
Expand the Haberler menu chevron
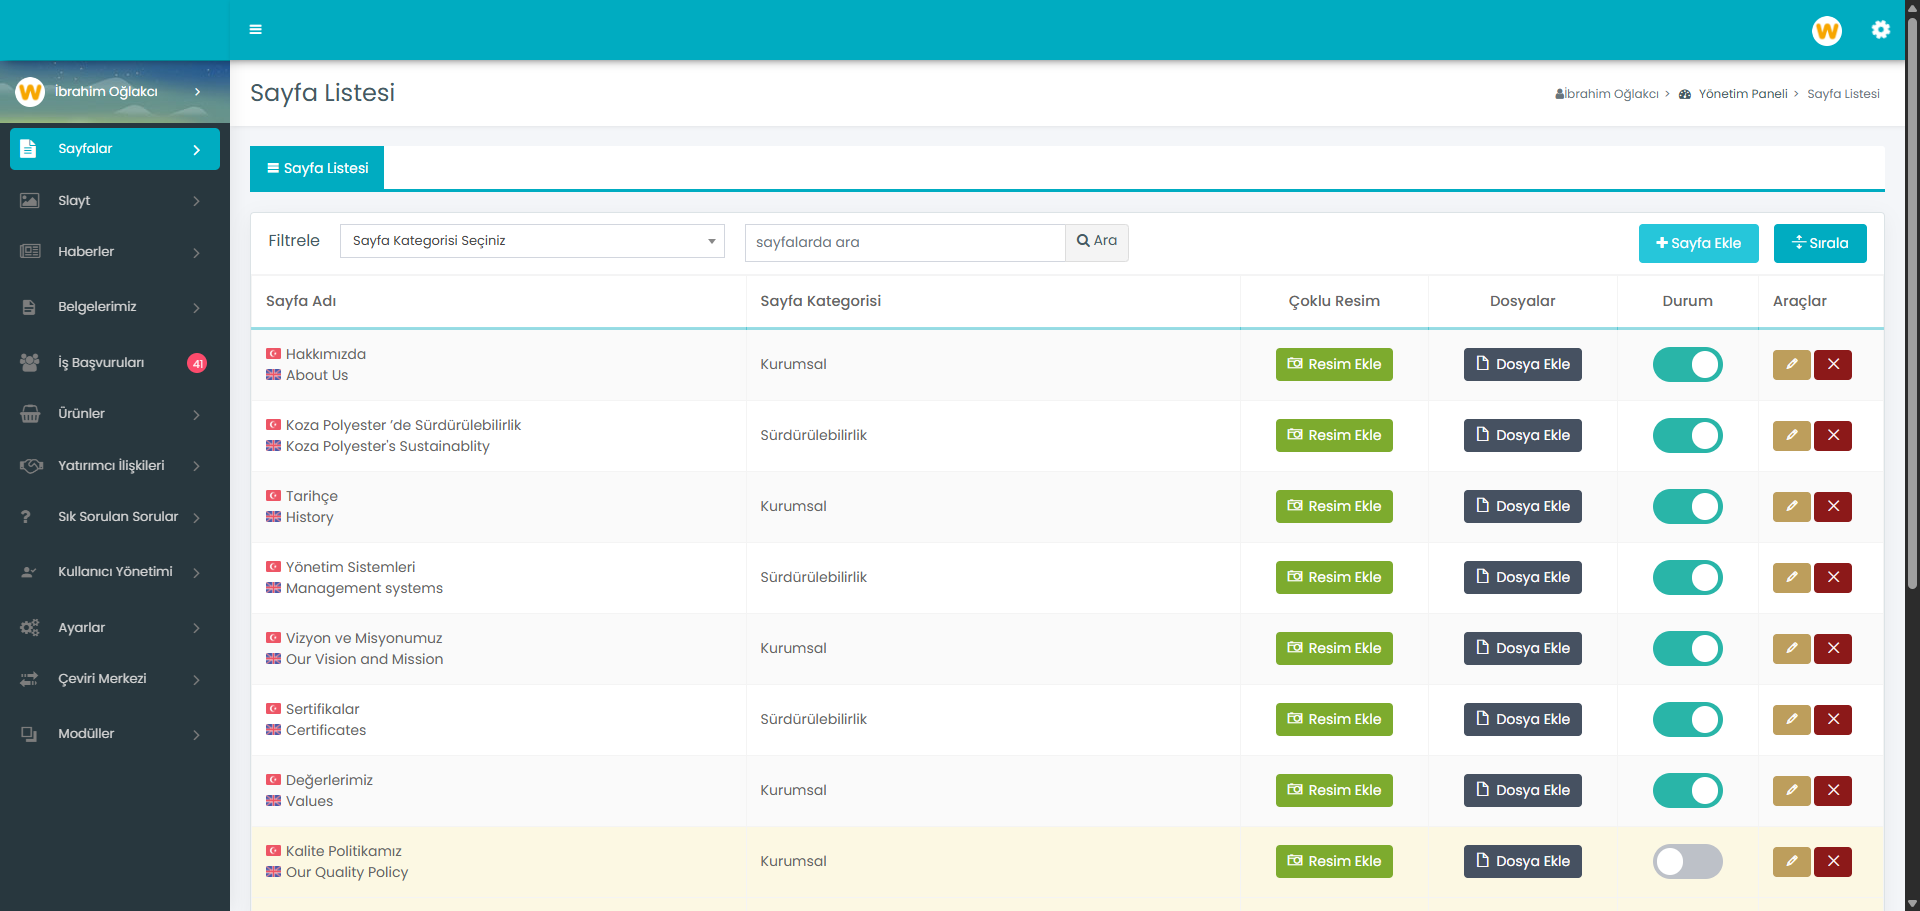196,253
